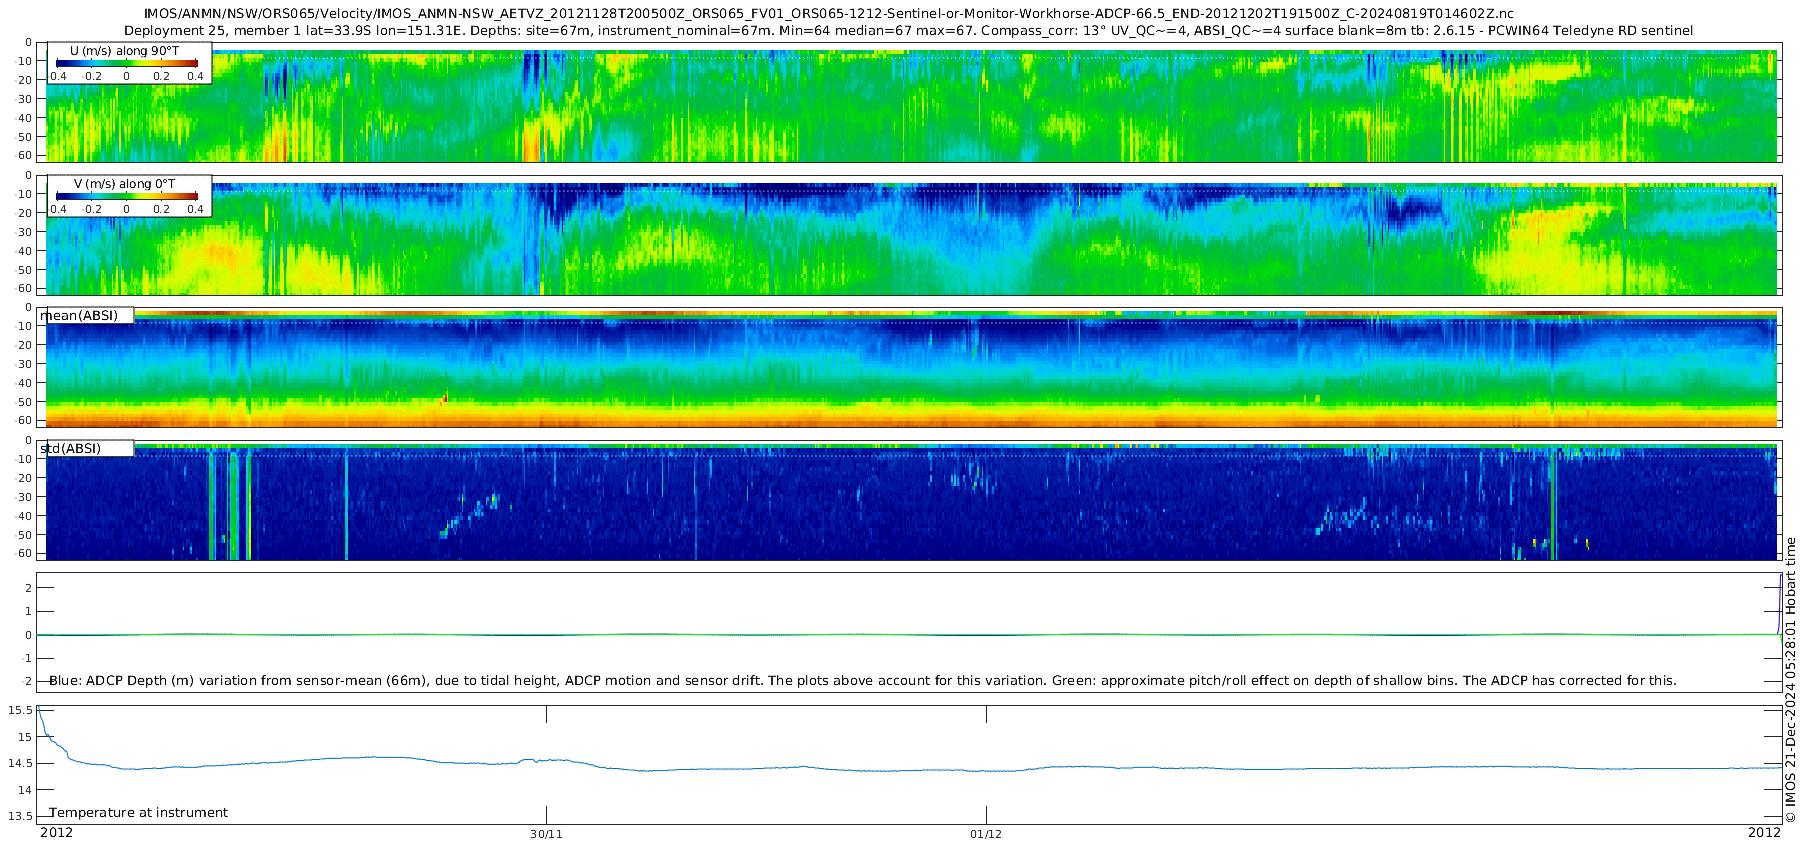Click the 2 tick on the depth variation axis
This screenshot has width=1800, height=850.
[28, 588]
